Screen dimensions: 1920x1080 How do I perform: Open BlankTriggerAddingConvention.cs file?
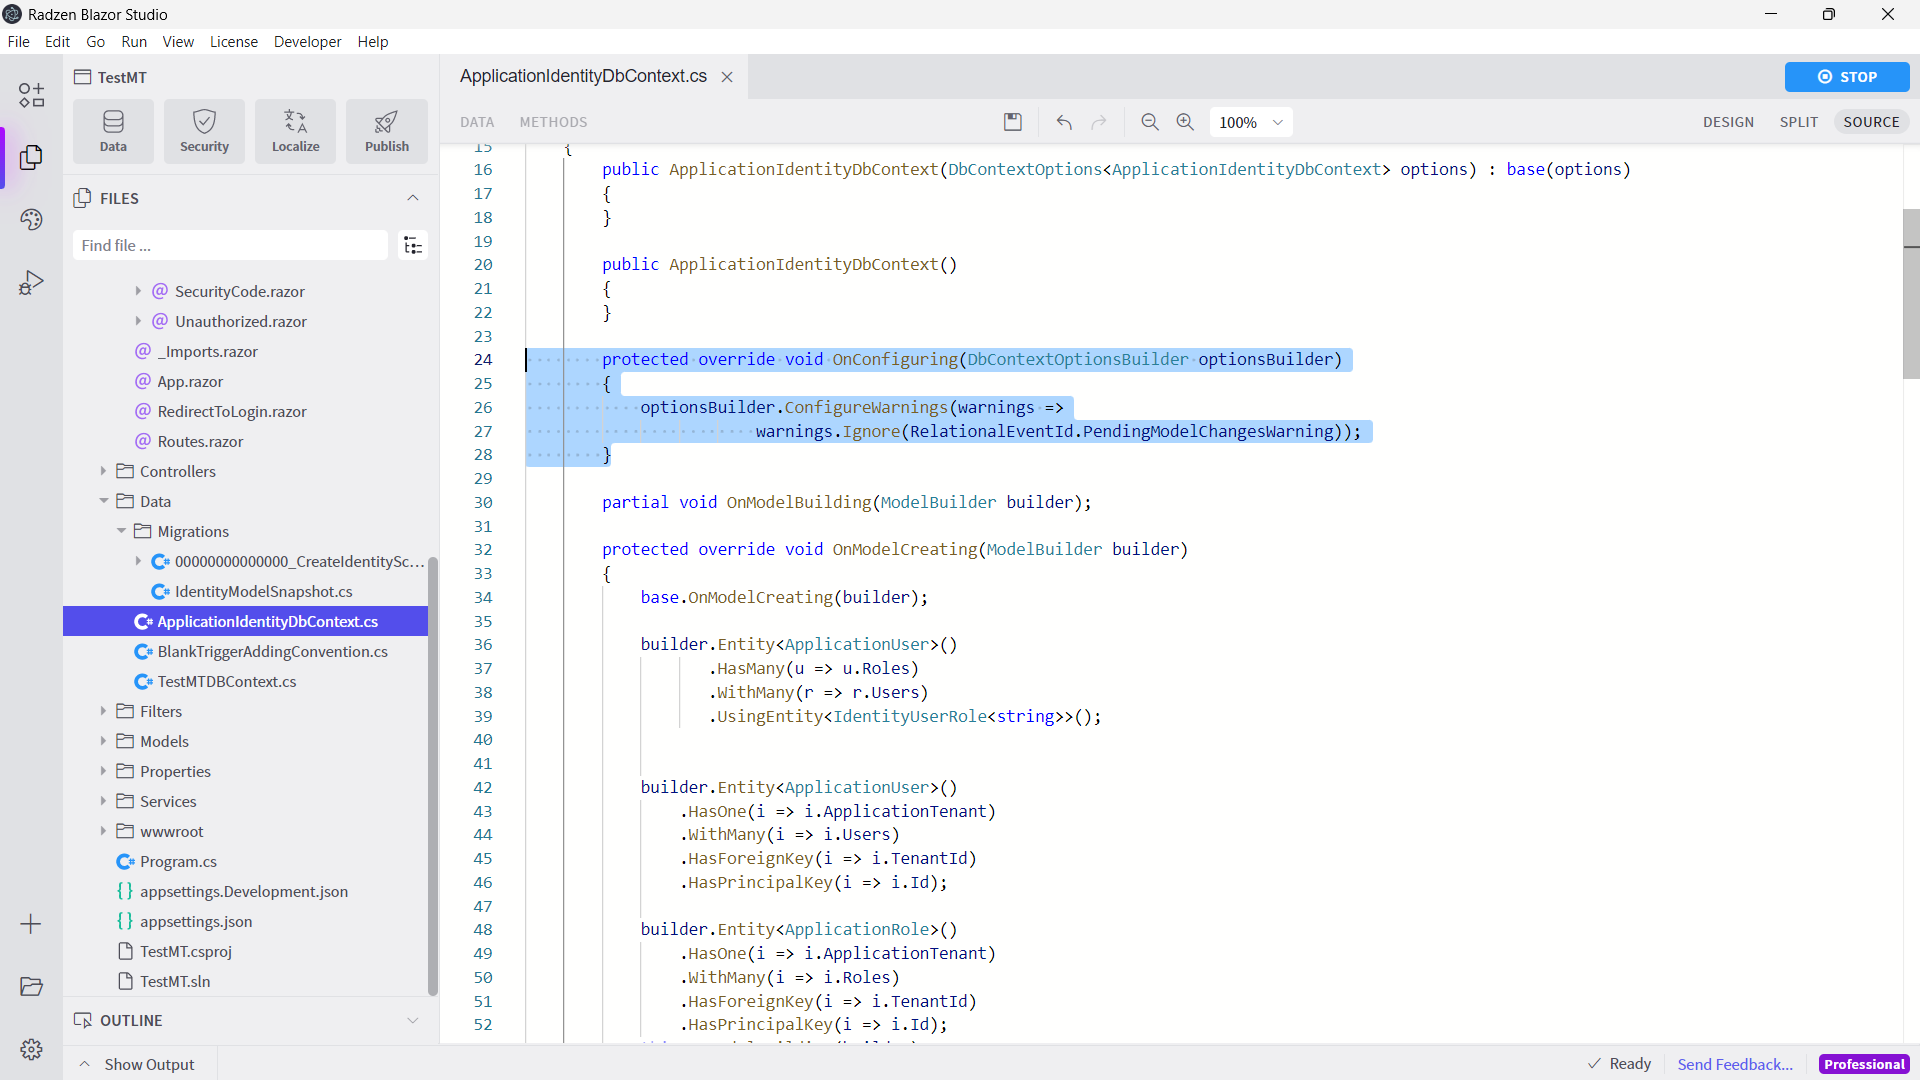click(272, 651)
